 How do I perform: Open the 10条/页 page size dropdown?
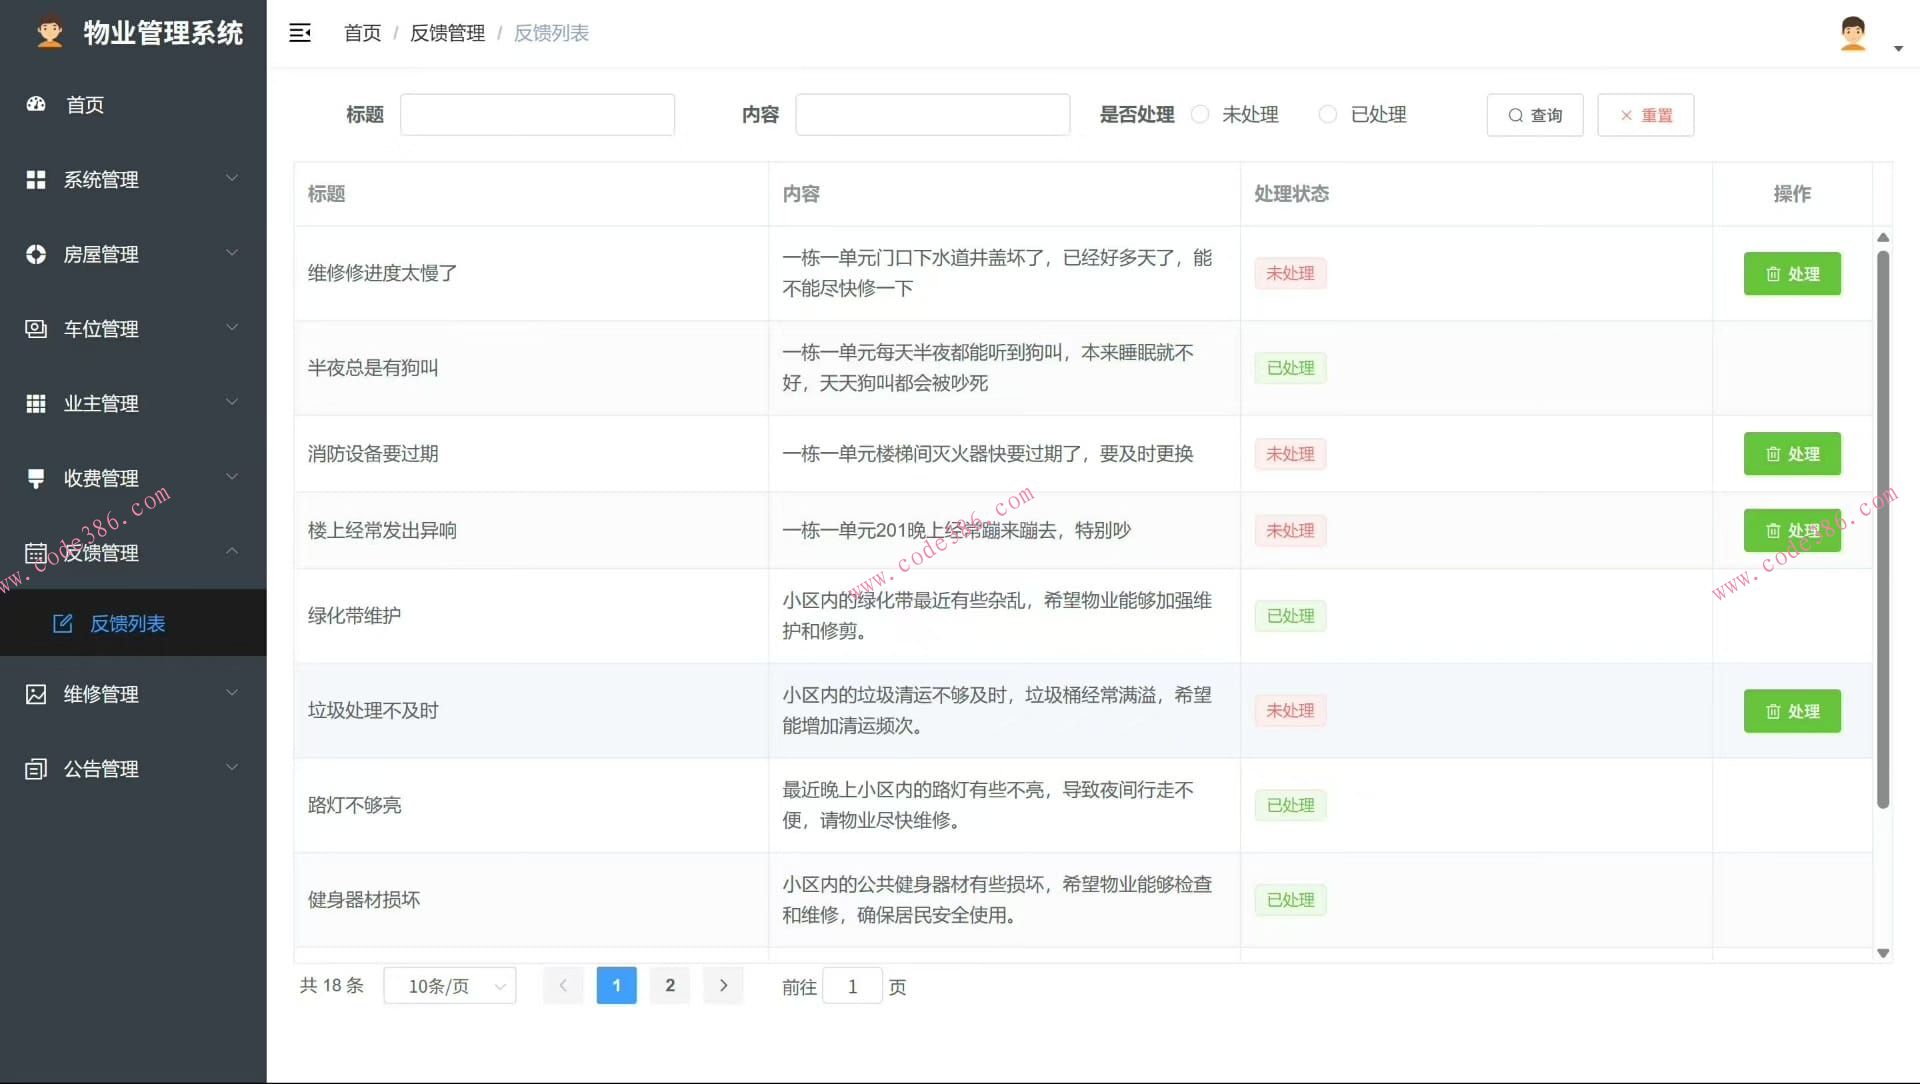pyautogui.click(x=449, y=985)
